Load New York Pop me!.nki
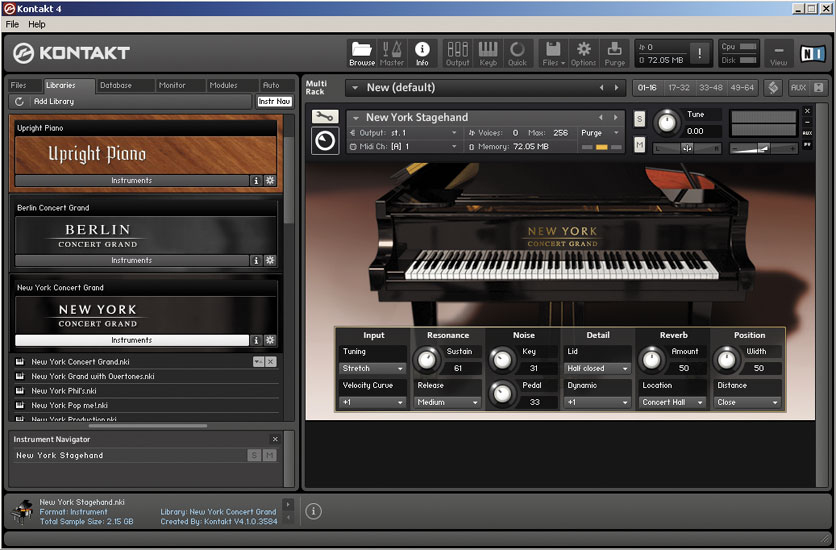836x550 pixels. click(144, 405)
